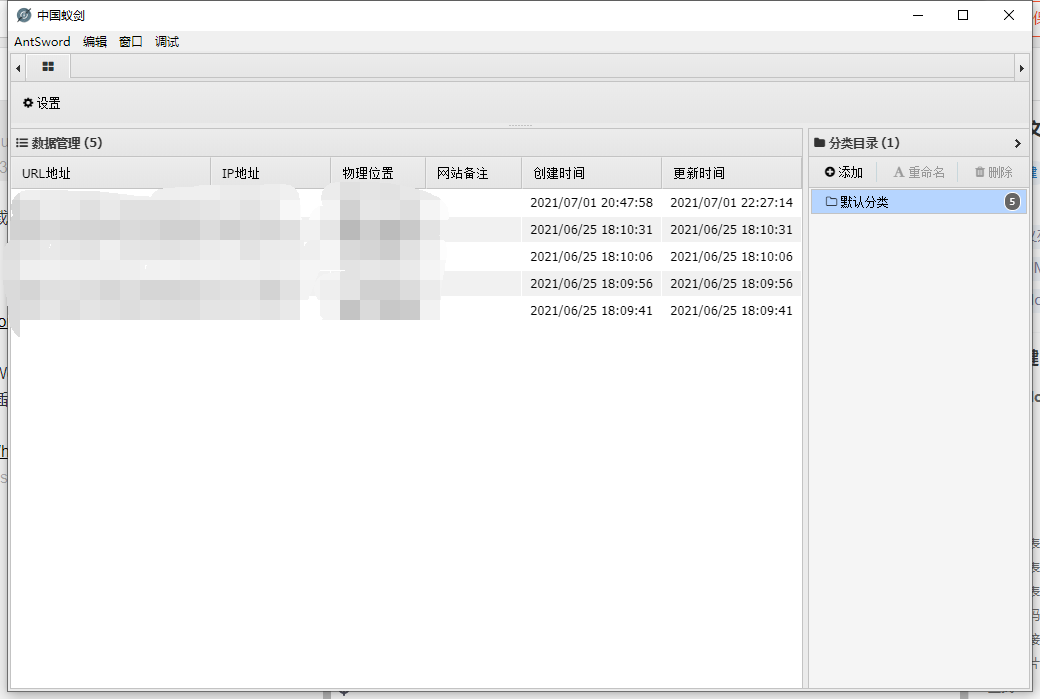1040x699 pixels.
Task: Collapse the 分类目录 panel with the chevron
Action: 1017,143
